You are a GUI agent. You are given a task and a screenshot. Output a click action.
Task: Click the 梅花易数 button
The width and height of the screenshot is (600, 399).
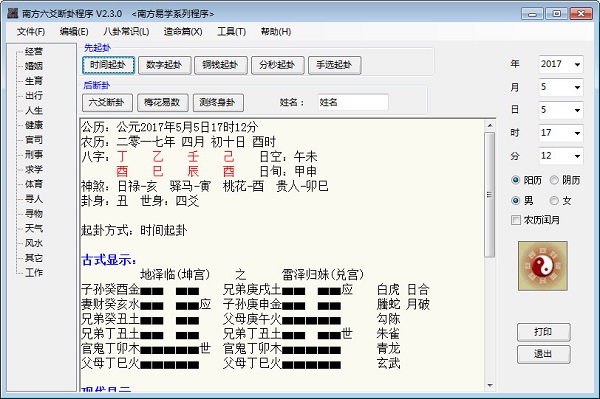[x=163, y=103]
